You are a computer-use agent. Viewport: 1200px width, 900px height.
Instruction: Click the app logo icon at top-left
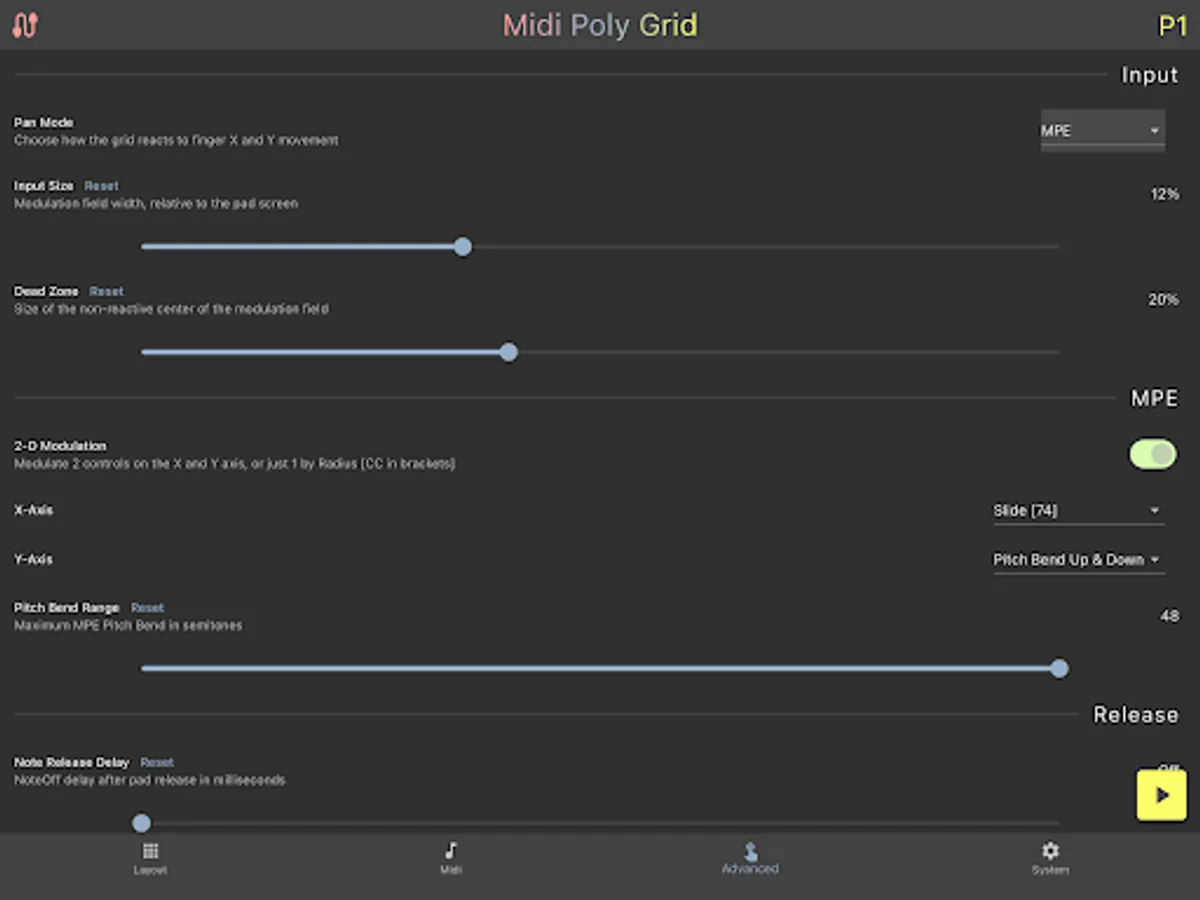click(25, 25)
